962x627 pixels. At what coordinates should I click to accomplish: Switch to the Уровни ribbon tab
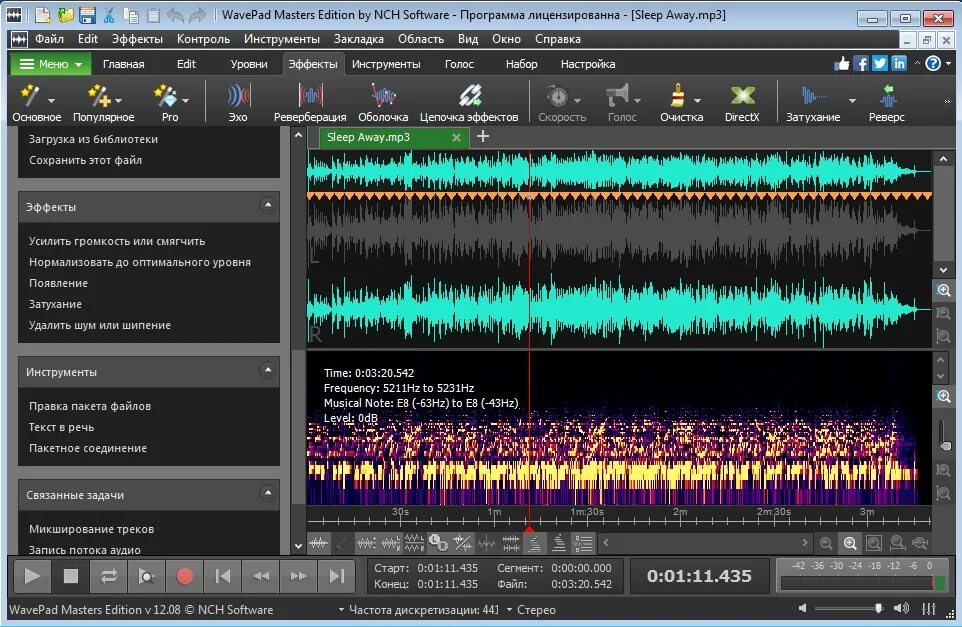click(249, 64)
